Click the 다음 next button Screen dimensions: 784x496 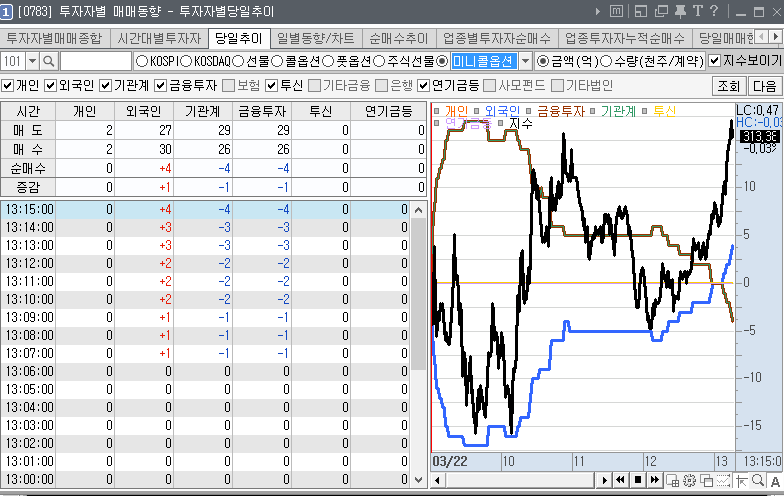(x=764, y=85)
